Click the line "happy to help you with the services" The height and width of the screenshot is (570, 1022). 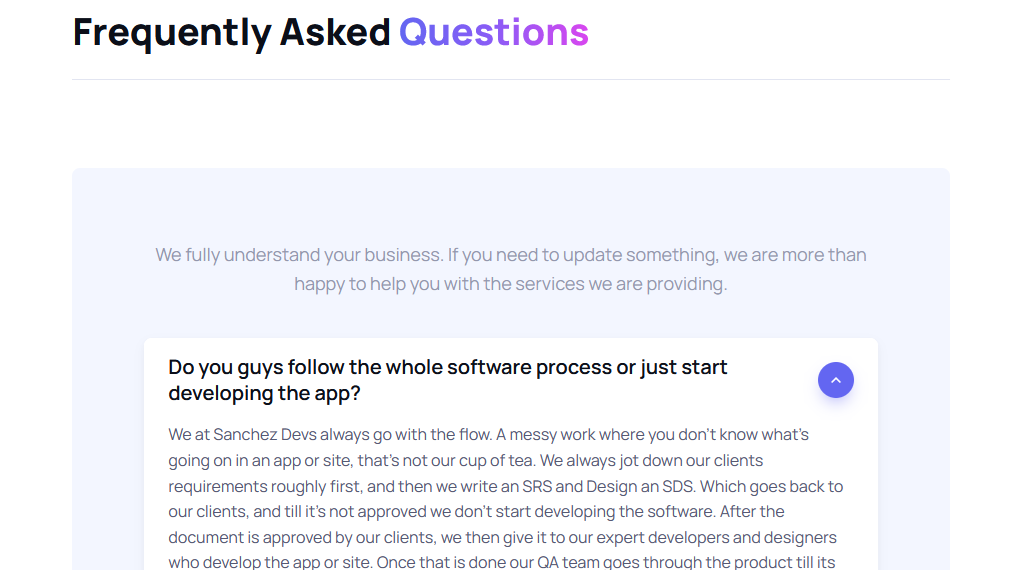tap(510, 284)
